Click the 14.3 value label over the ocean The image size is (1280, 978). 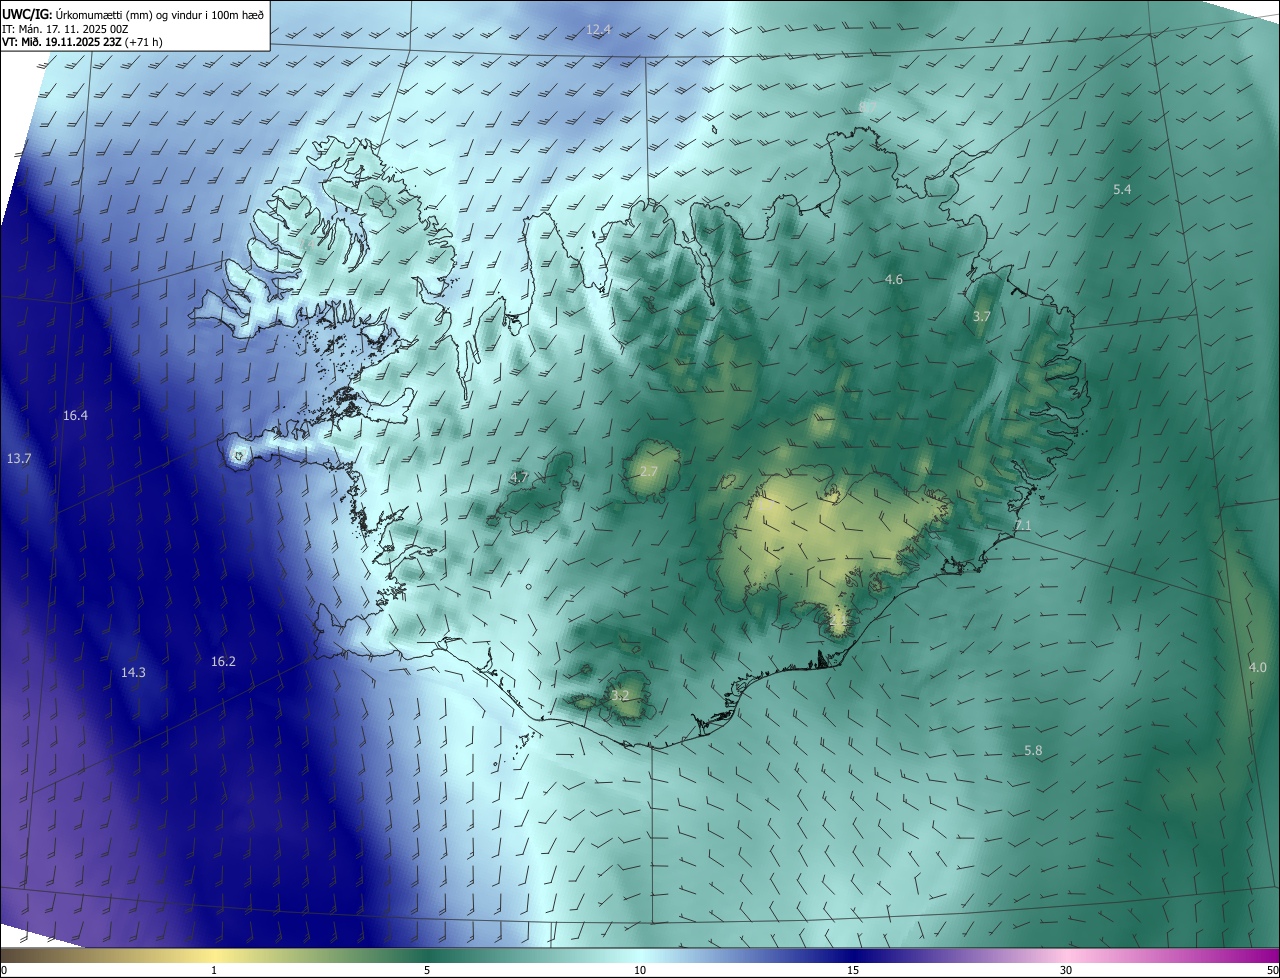133,672
